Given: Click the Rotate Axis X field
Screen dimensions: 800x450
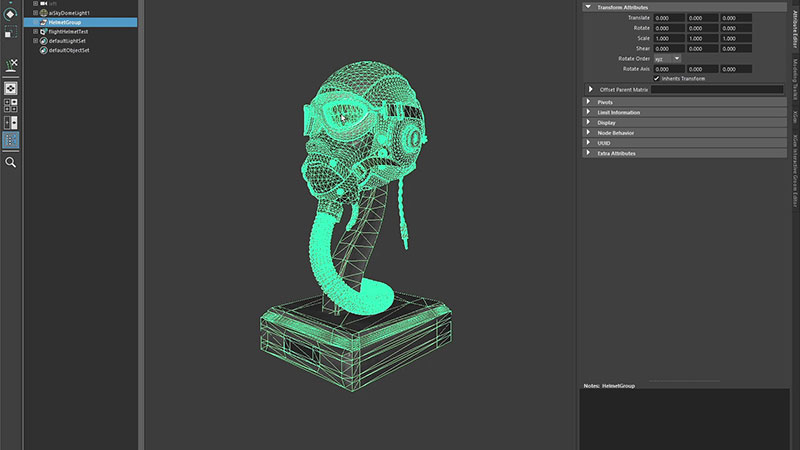Looking at the screenshot, I should click(x=669, y=69).
